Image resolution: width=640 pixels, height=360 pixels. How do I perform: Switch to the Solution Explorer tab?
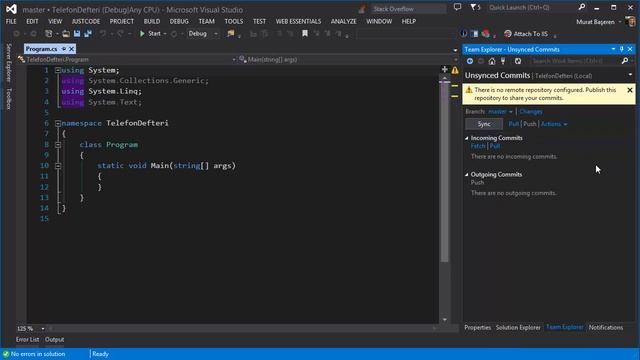pyautogui.click(x=518, y=327)
